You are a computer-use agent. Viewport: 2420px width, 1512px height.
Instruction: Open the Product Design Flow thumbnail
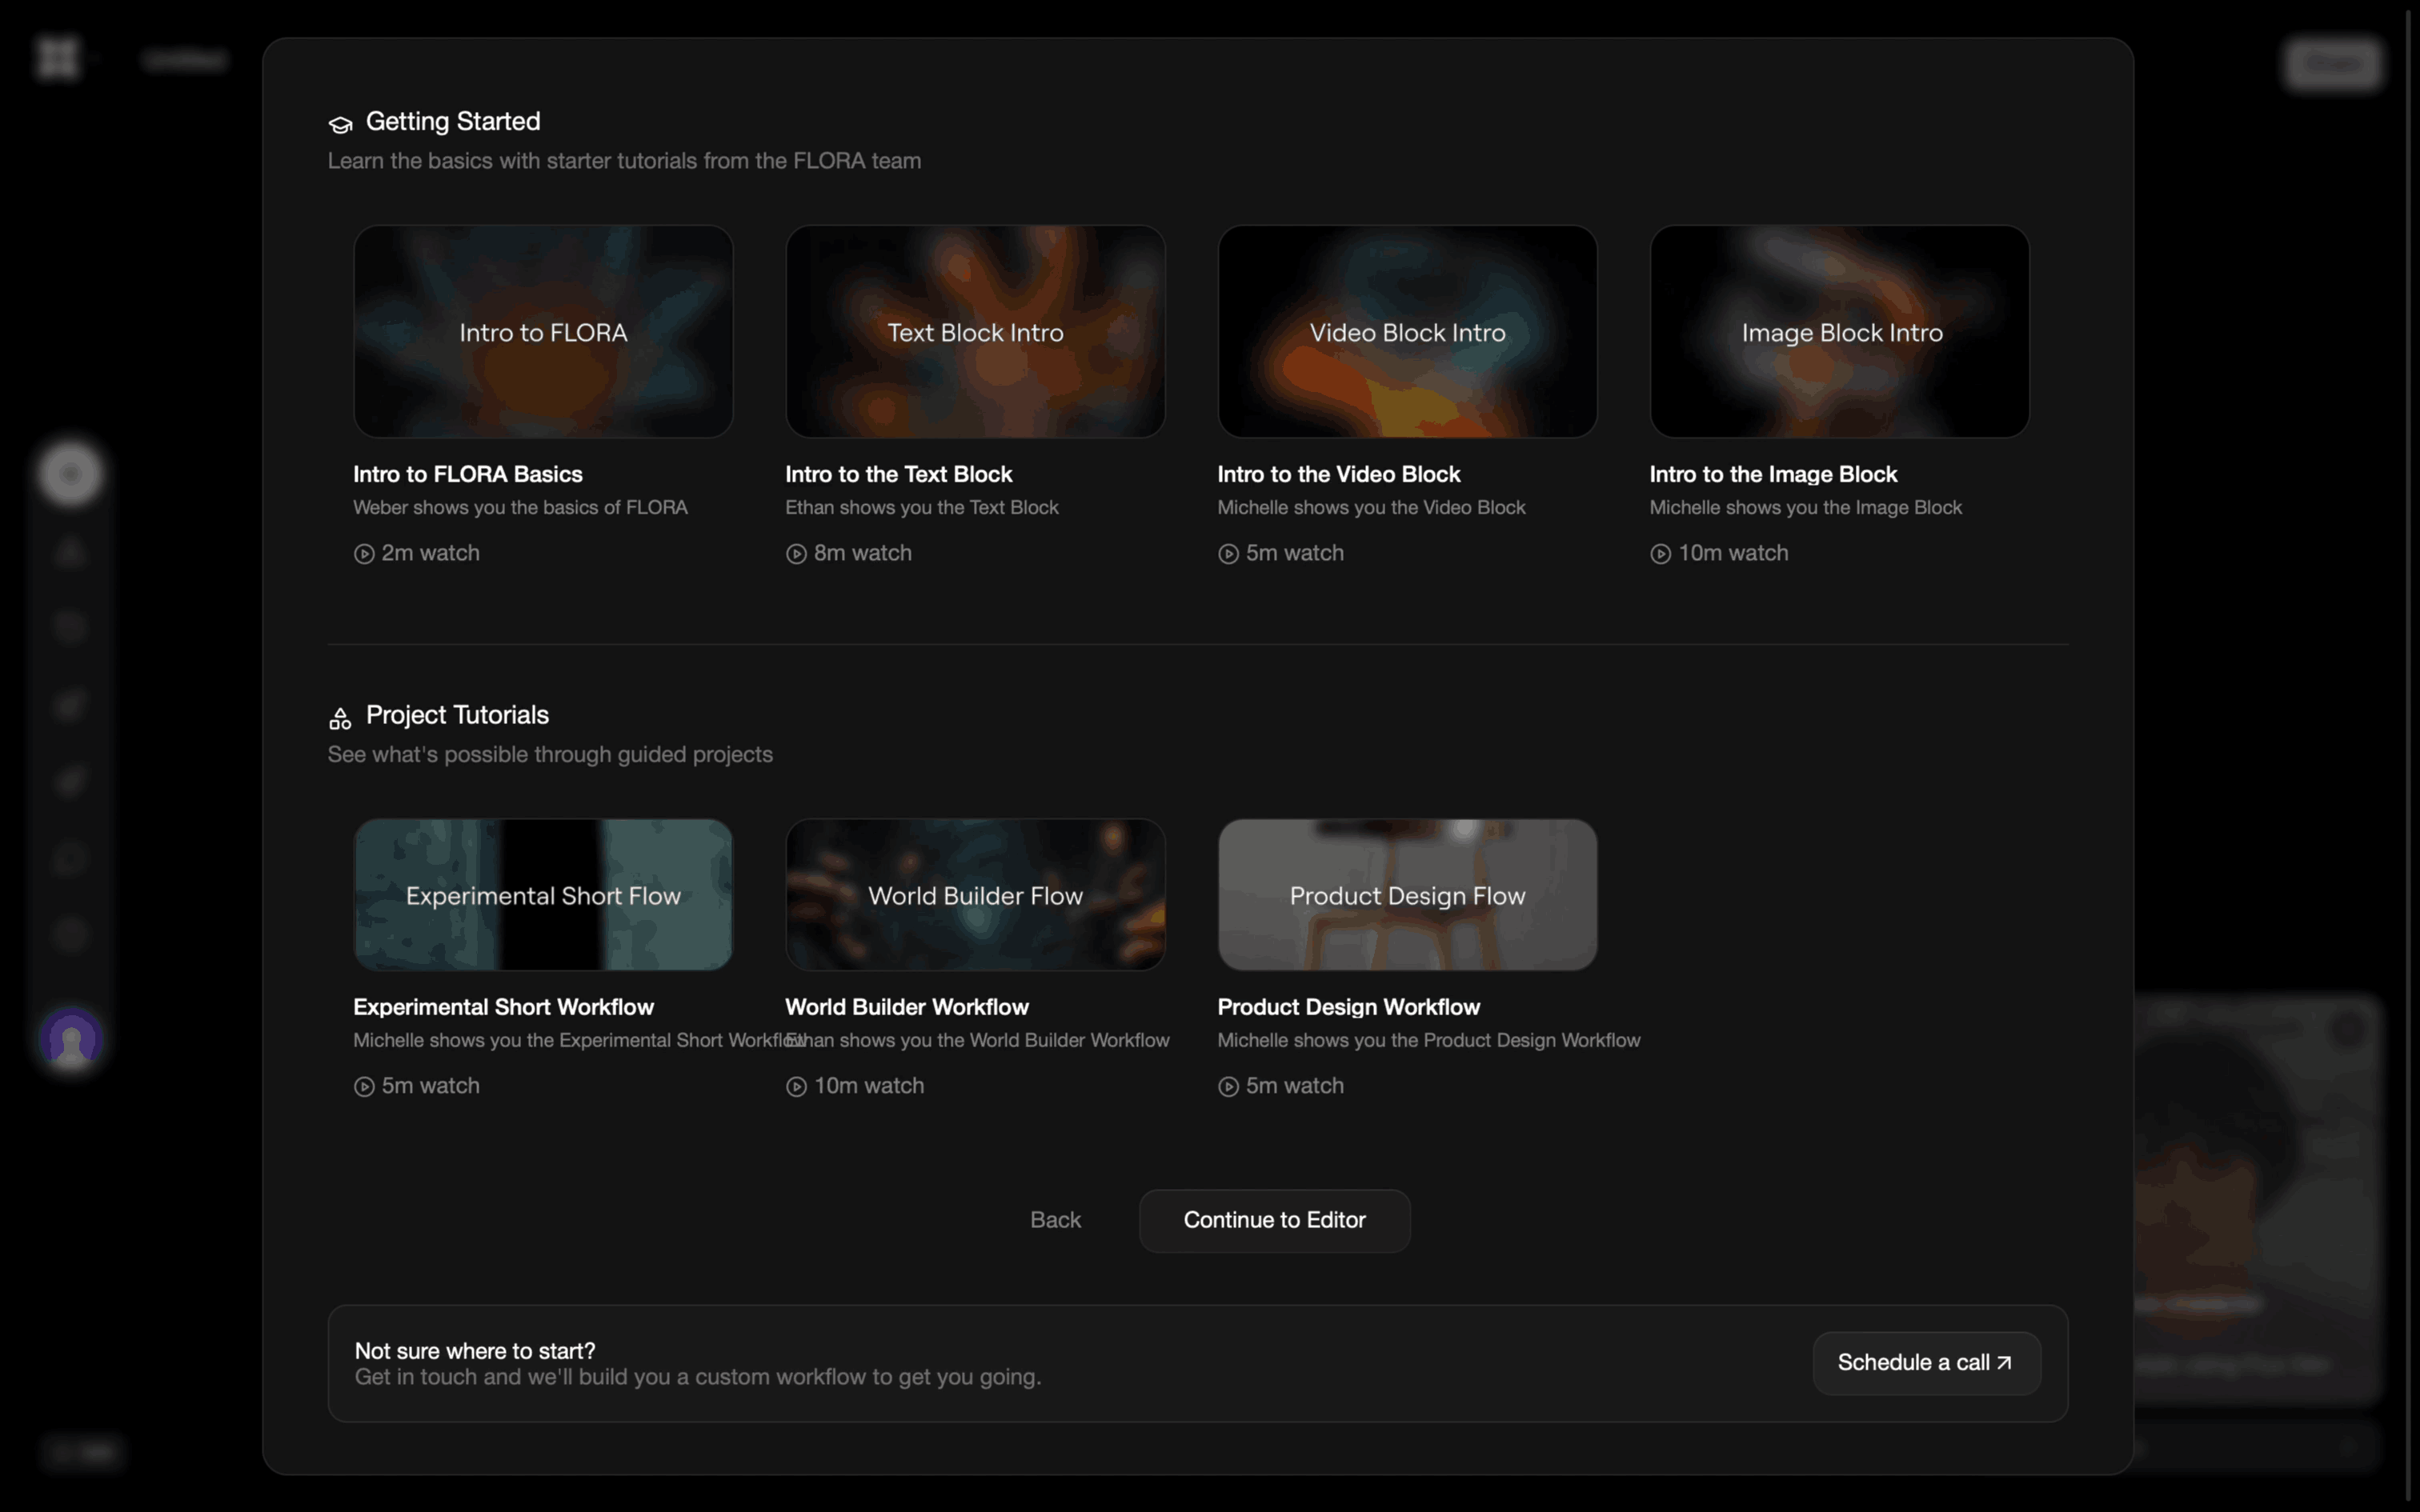tap(1407, 894)
